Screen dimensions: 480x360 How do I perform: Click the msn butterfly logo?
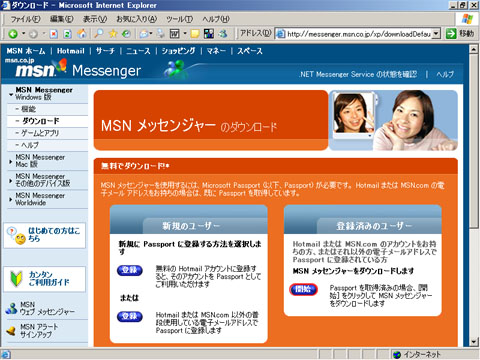pos(41,68)
